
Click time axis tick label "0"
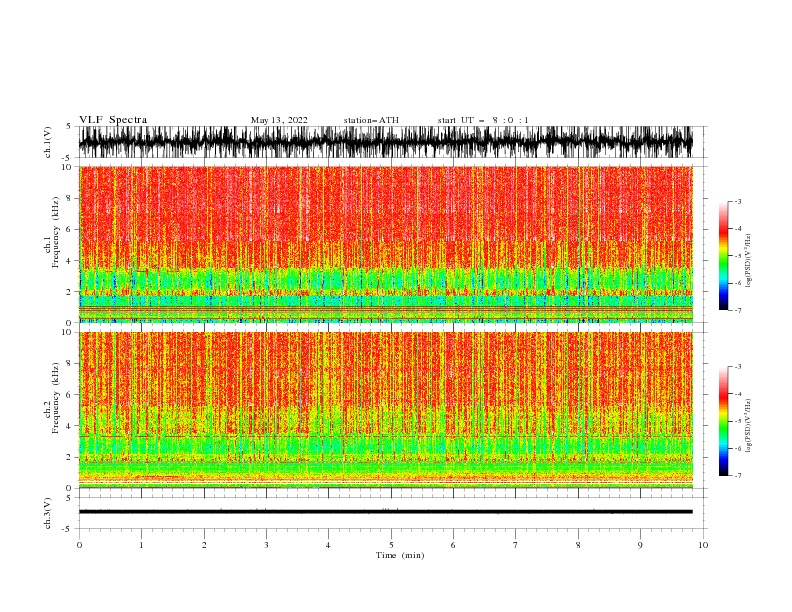(79, 545)
